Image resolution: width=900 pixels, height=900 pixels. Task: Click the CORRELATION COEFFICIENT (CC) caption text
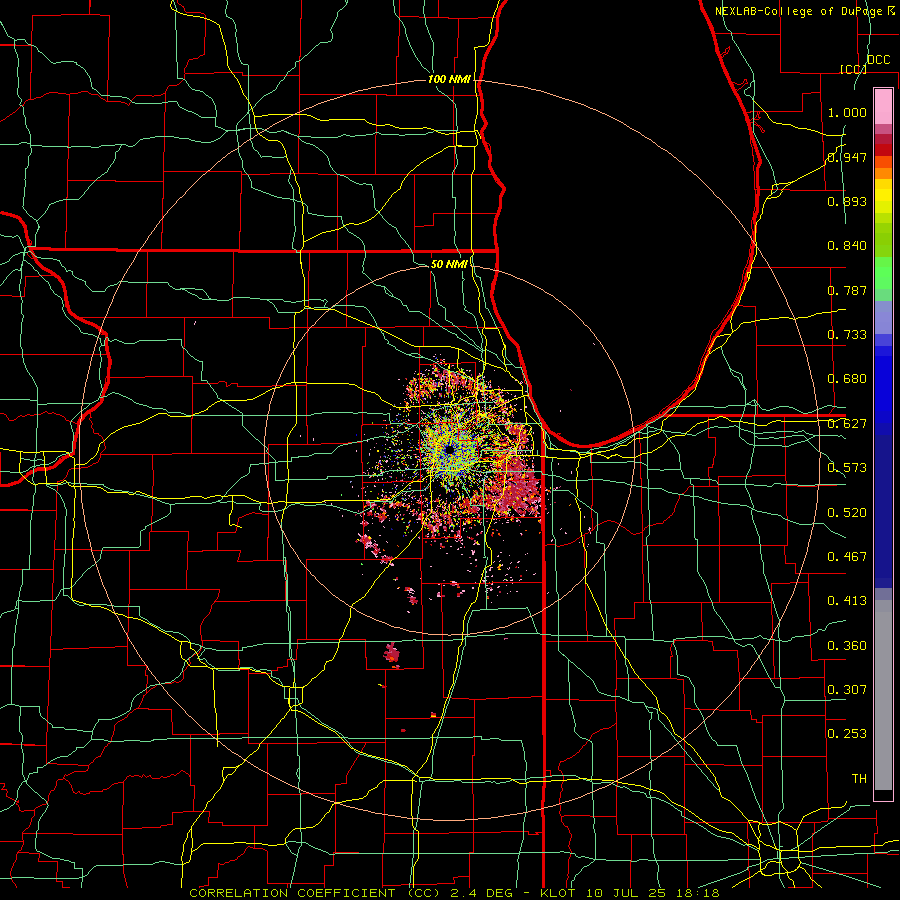click(315, 893)
